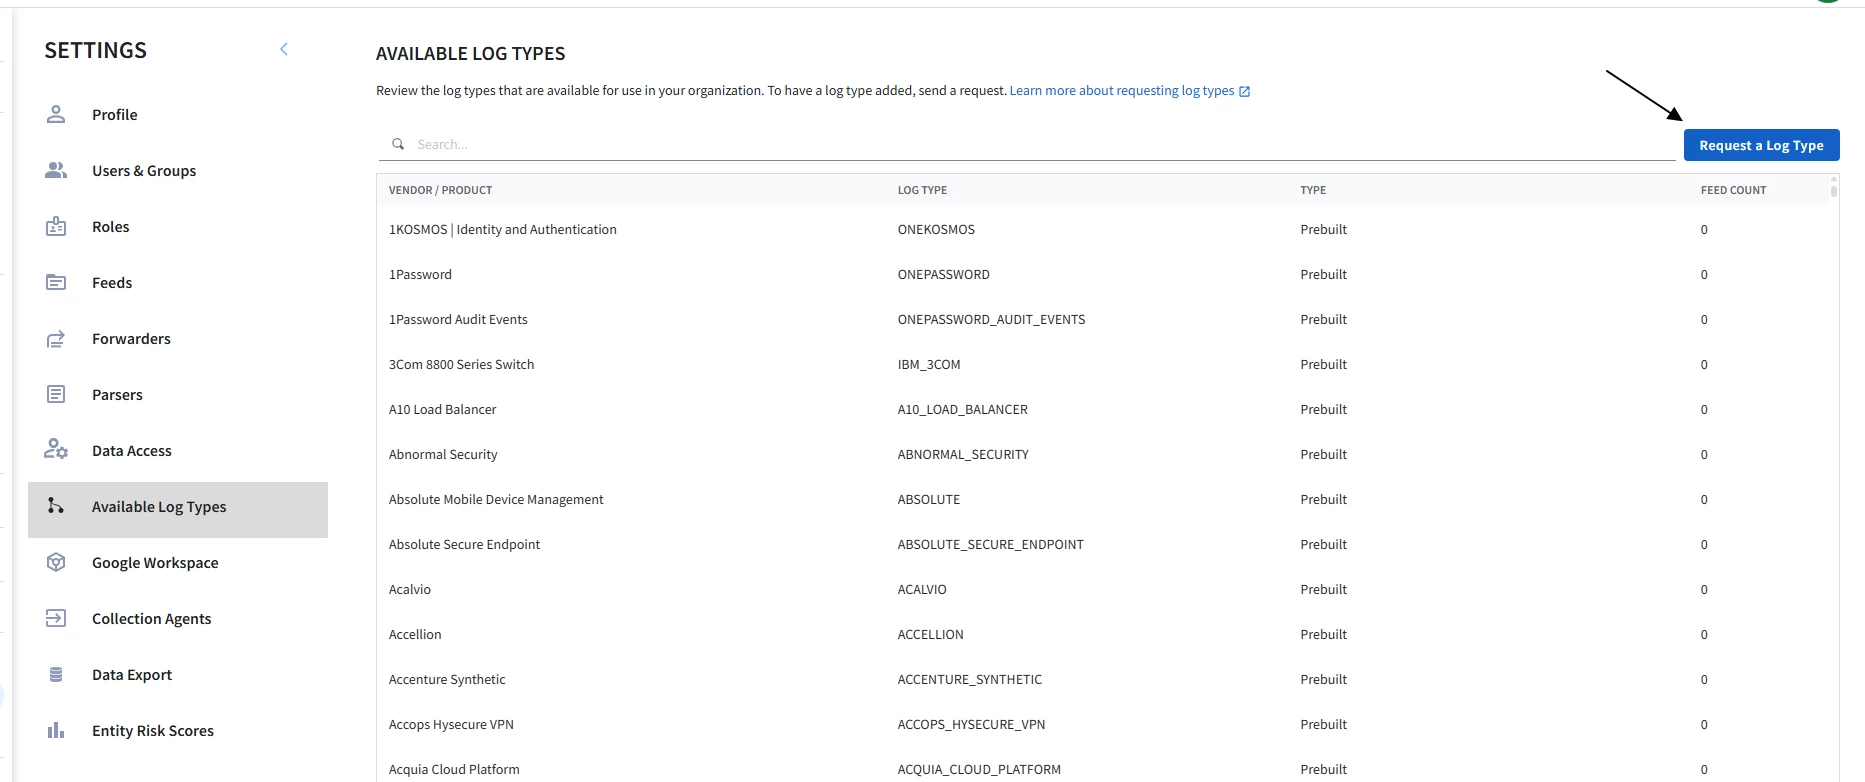The height and width of the screenshot is (782, 1865).
Task: Click the ACCELLION log type value
Action: pos(931,634)
